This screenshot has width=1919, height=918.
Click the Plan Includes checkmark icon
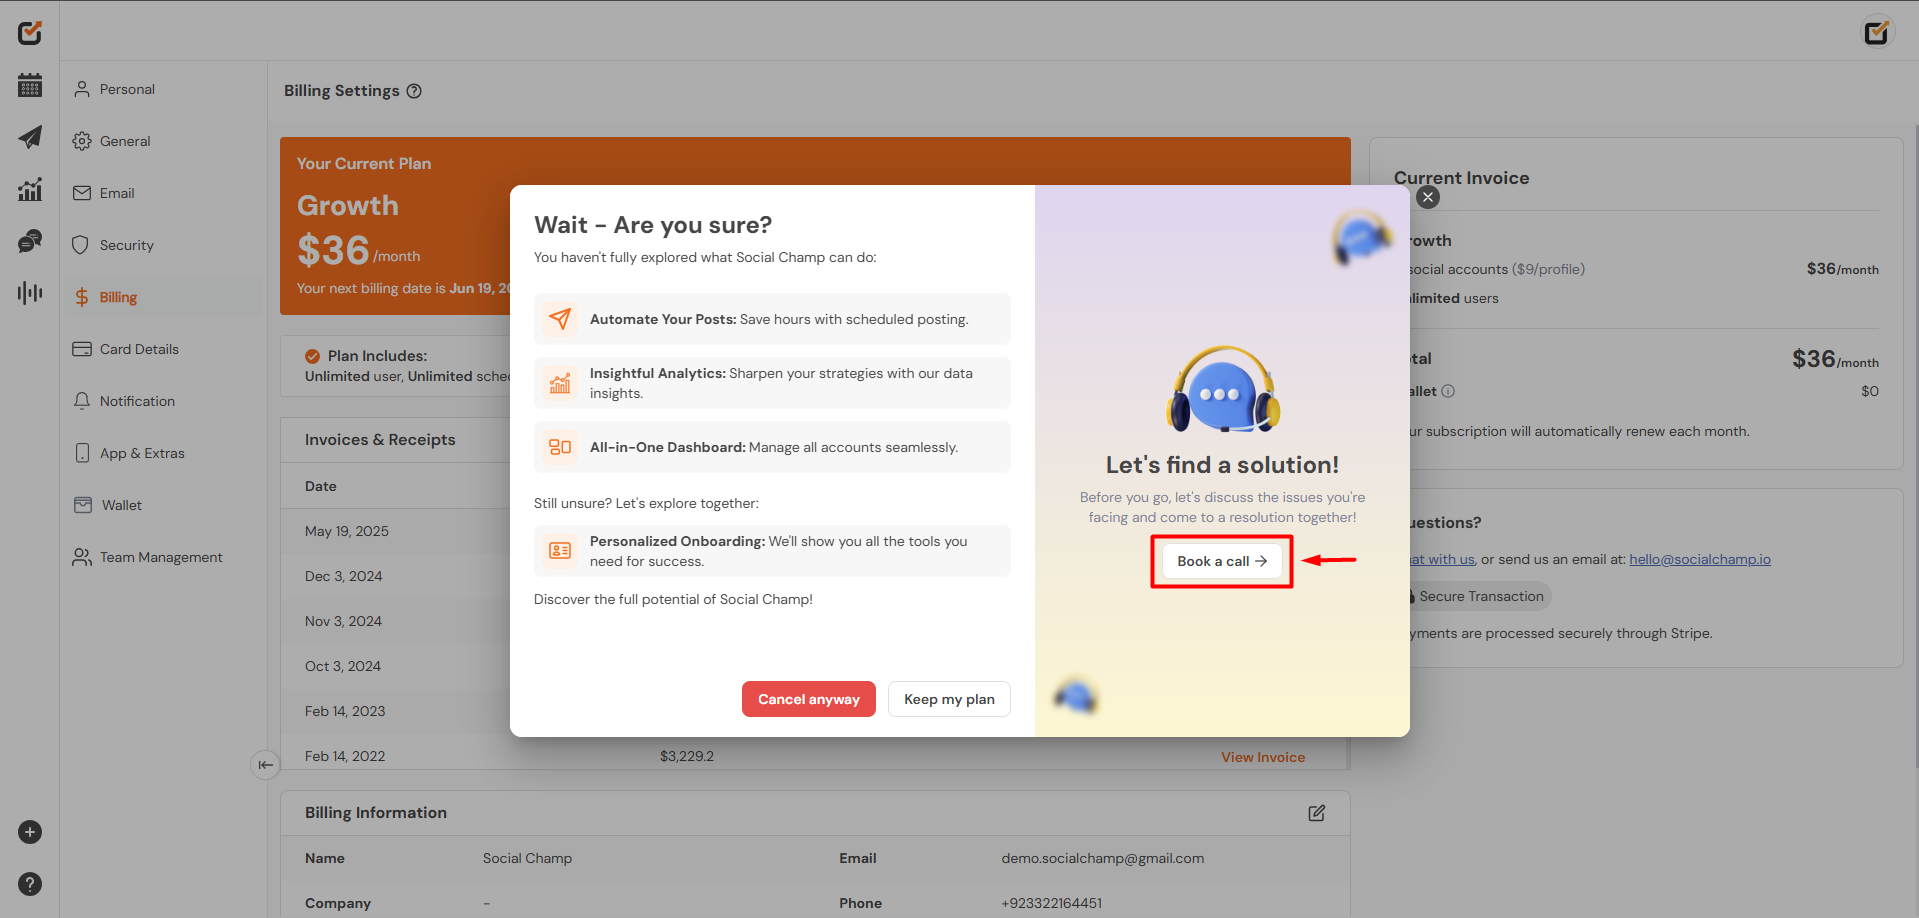click(x=313, y=356)
